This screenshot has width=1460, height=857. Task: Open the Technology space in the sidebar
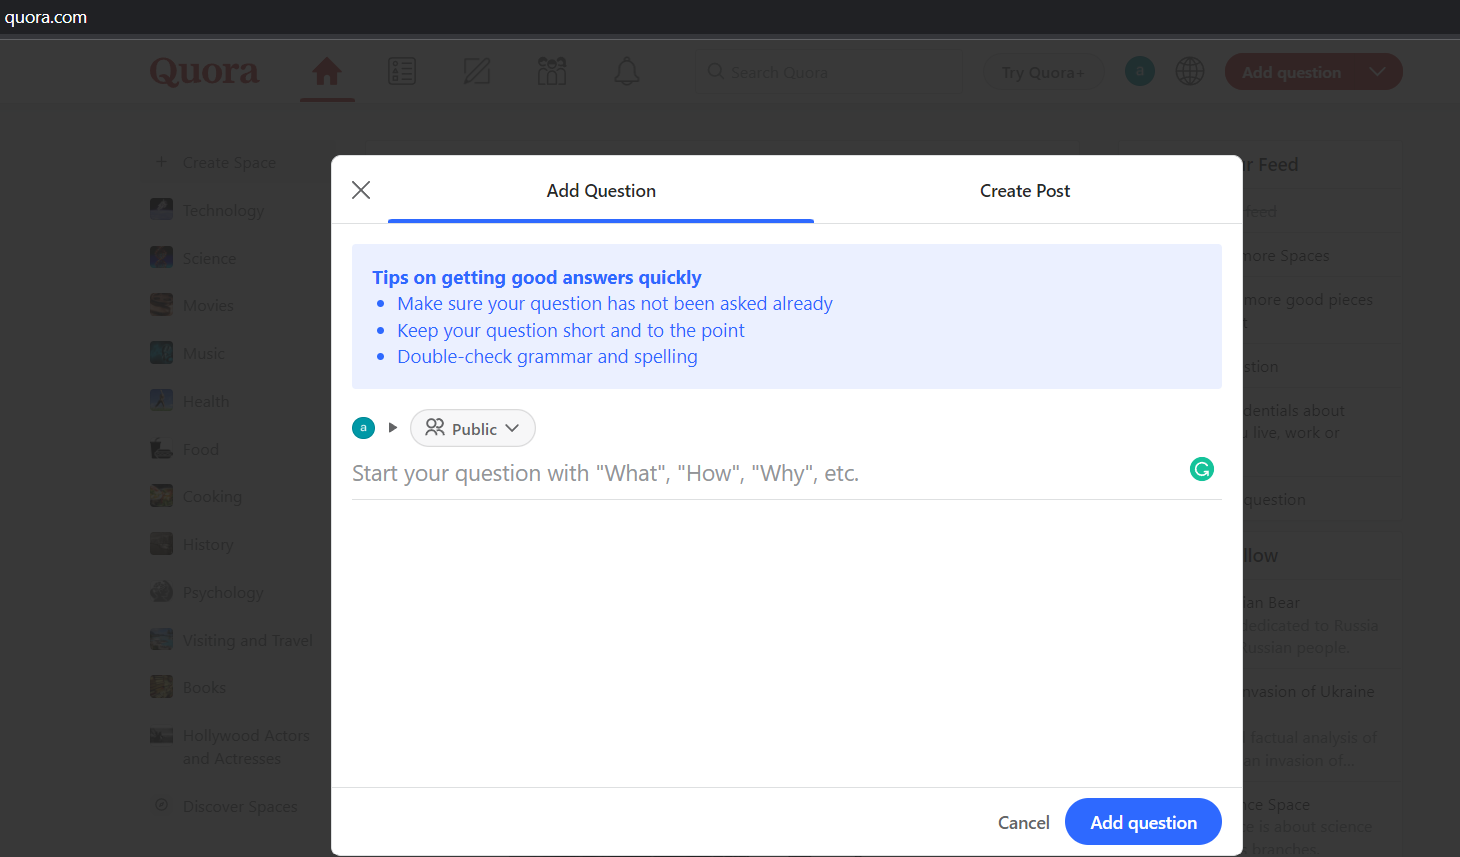[223, 210]
